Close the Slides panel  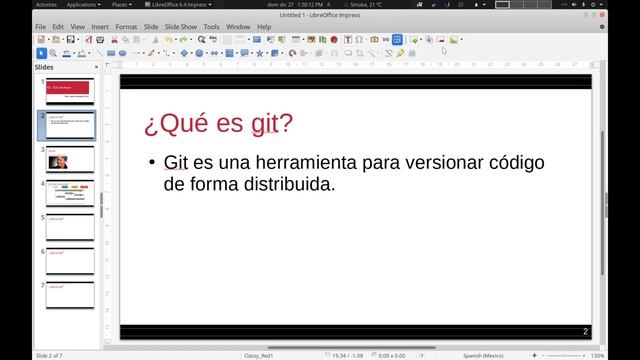click(x=96, y=67)
